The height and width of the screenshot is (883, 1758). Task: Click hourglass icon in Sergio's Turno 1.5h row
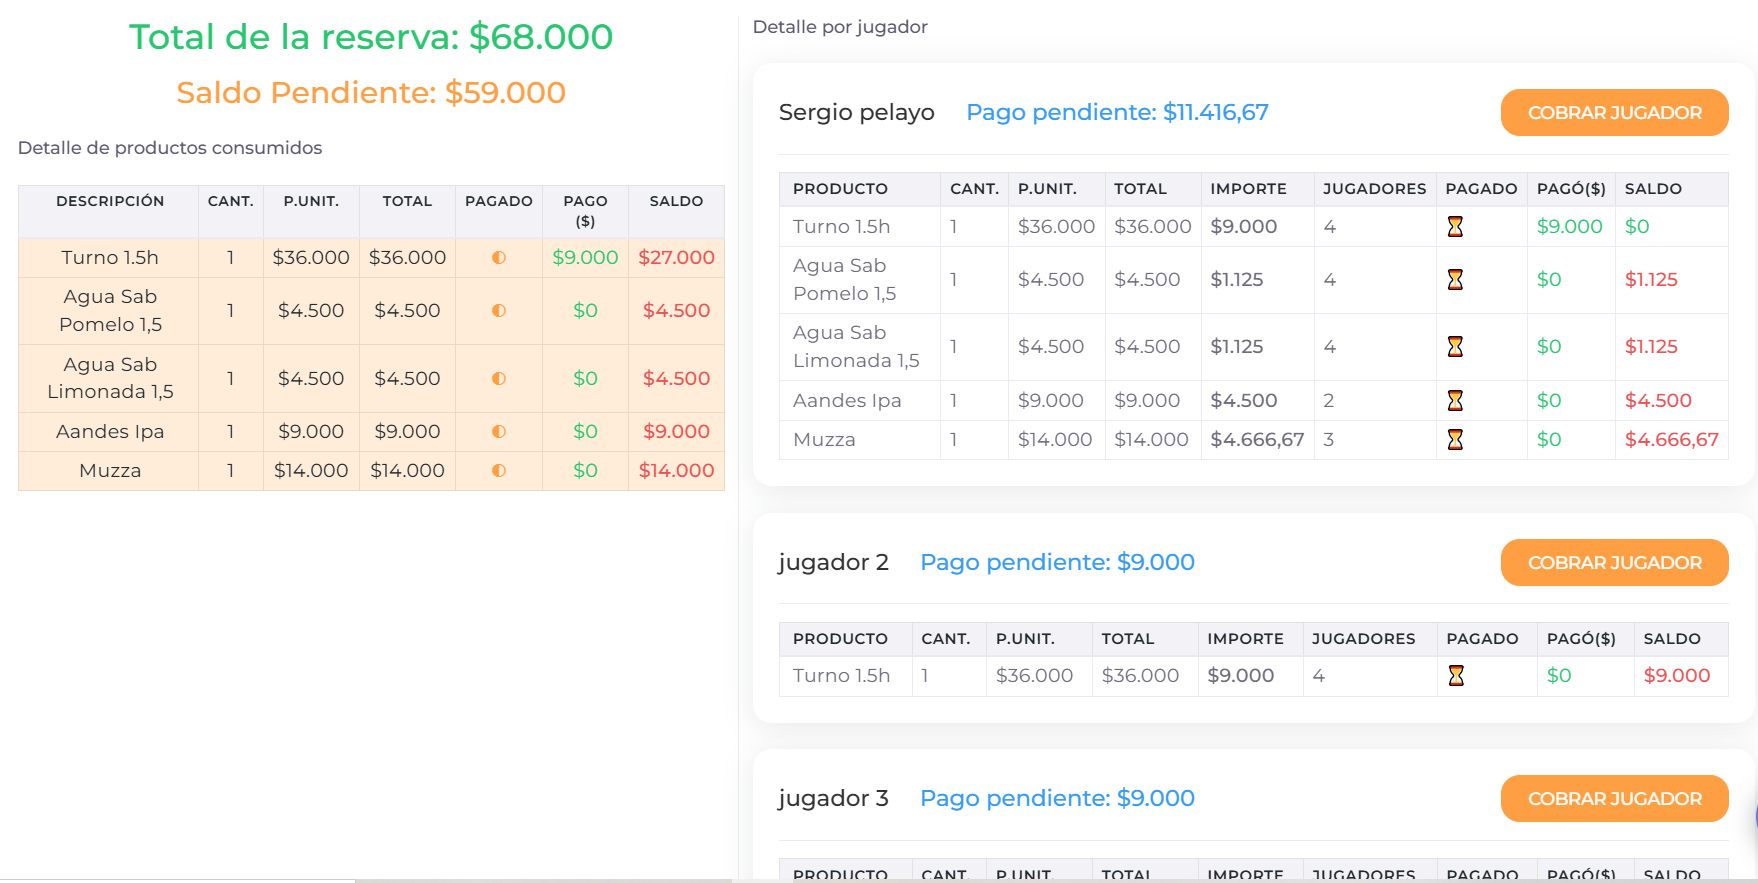(1455, 227)
